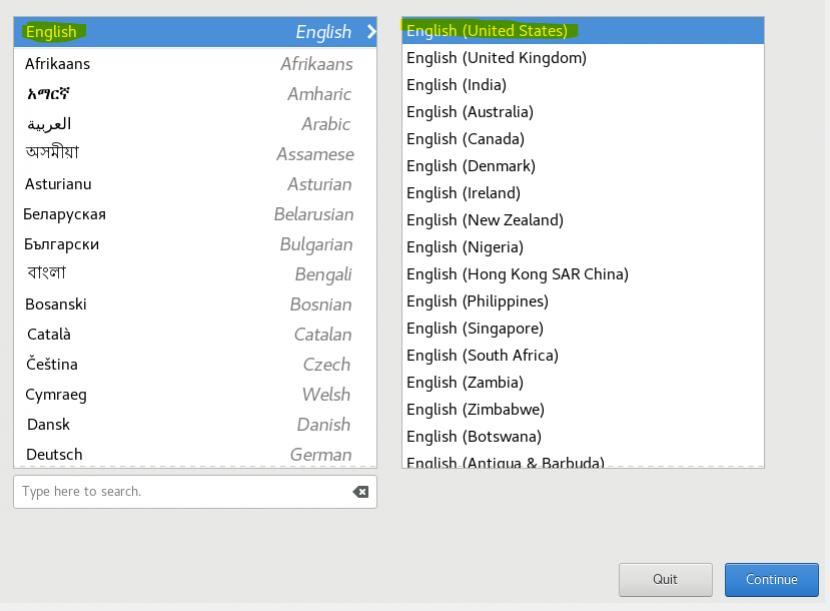Viewport: 830px width, 611px height.
Task: Choose English (Ireland) locale
Action: pos(583,193)
